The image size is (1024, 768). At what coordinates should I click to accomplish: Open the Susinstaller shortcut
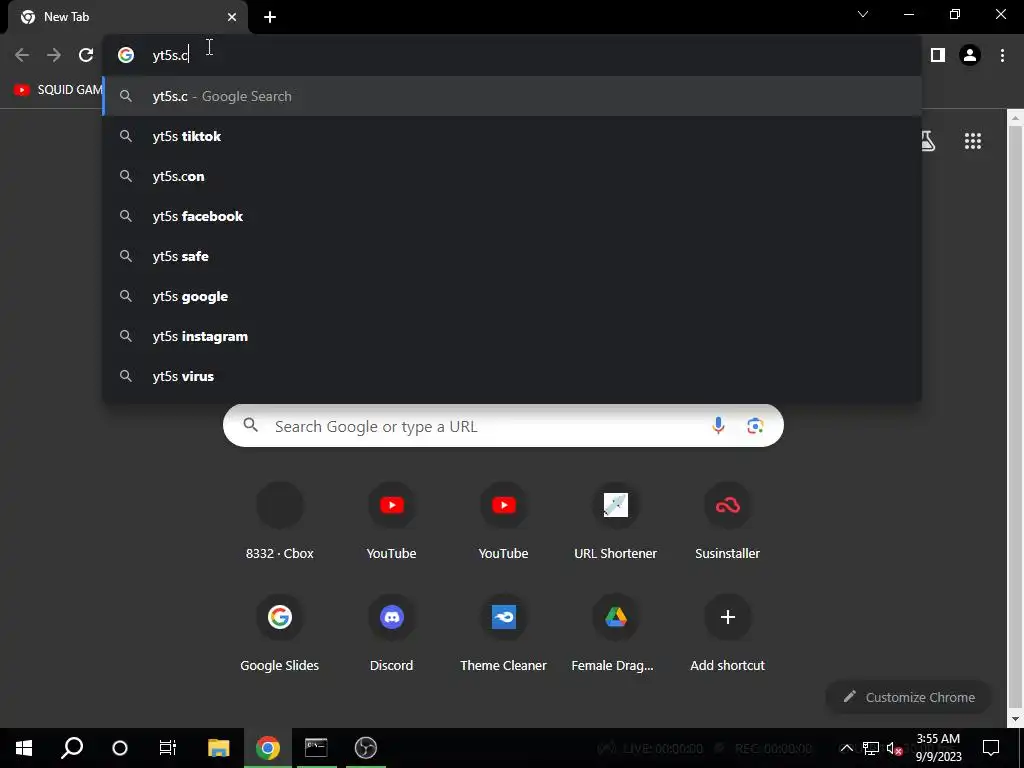click(x=728, y=522)
